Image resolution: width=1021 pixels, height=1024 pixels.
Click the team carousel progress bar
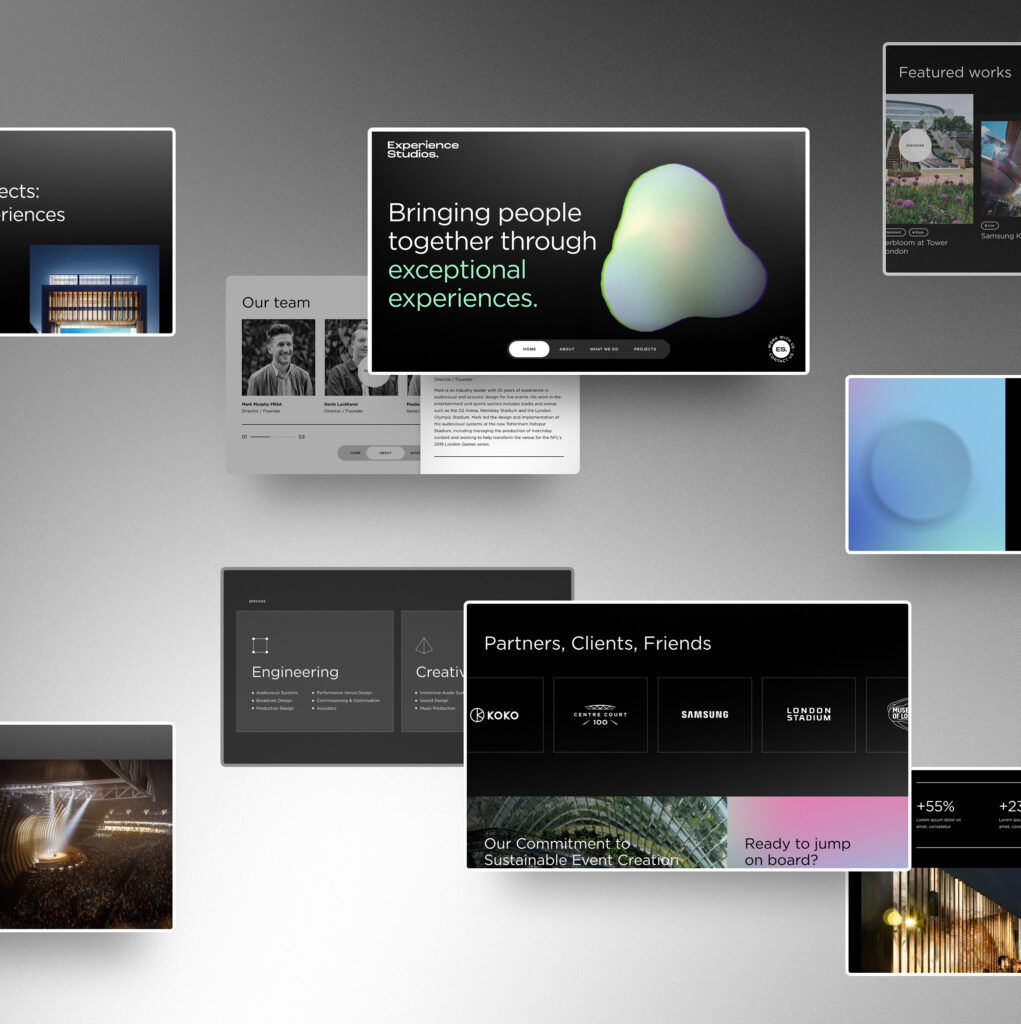[x=273, y=437]
